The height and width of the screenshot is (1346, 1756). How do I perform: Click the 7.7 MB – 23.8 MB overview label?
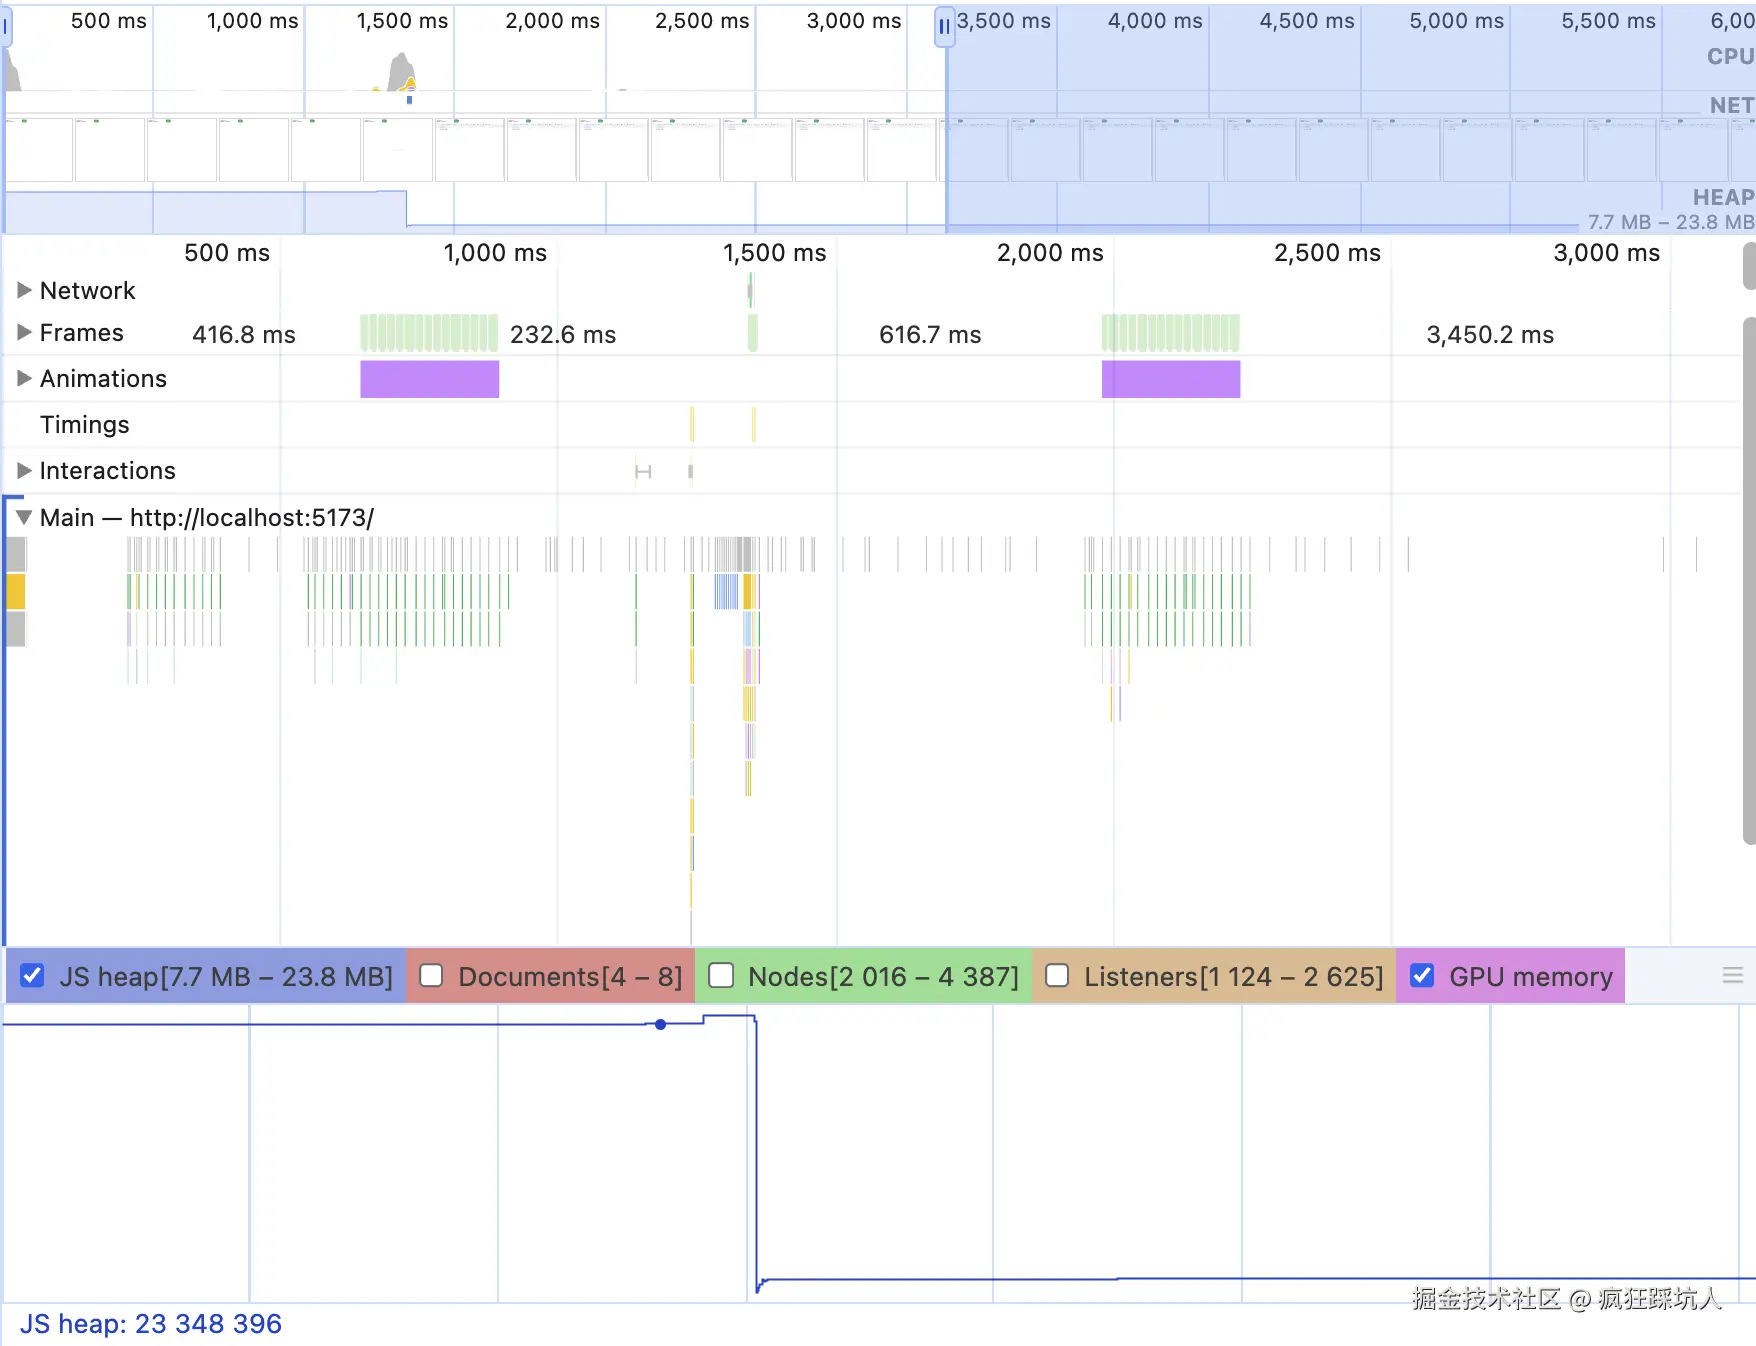tap(1671, 222)
